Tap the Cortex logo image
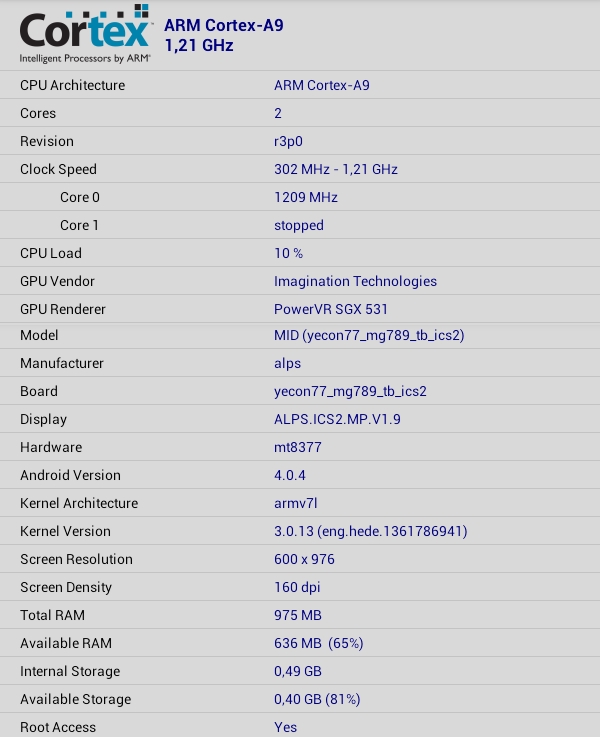 tap(85, 35)
